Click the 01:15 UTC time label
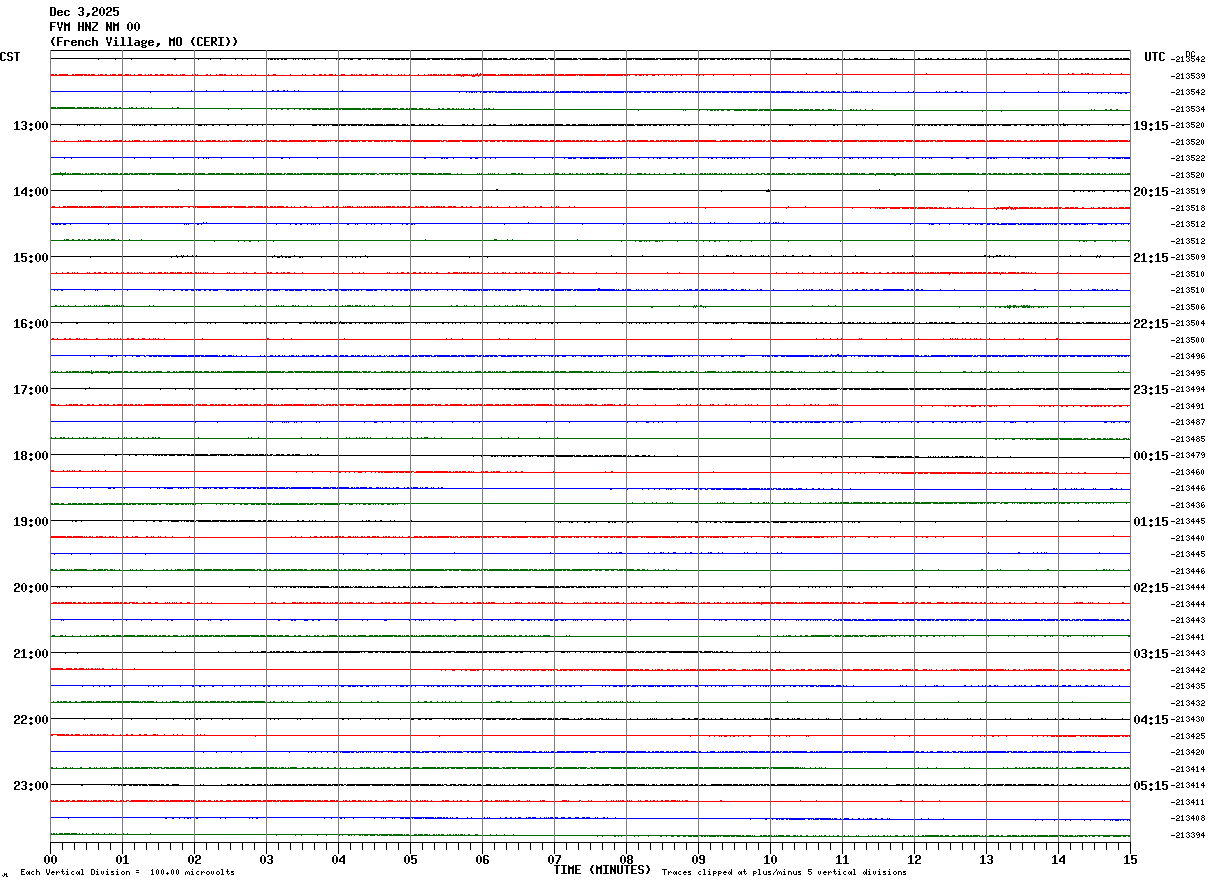The height and width of the screenshot is (886, 1210). pos(1151,522)
